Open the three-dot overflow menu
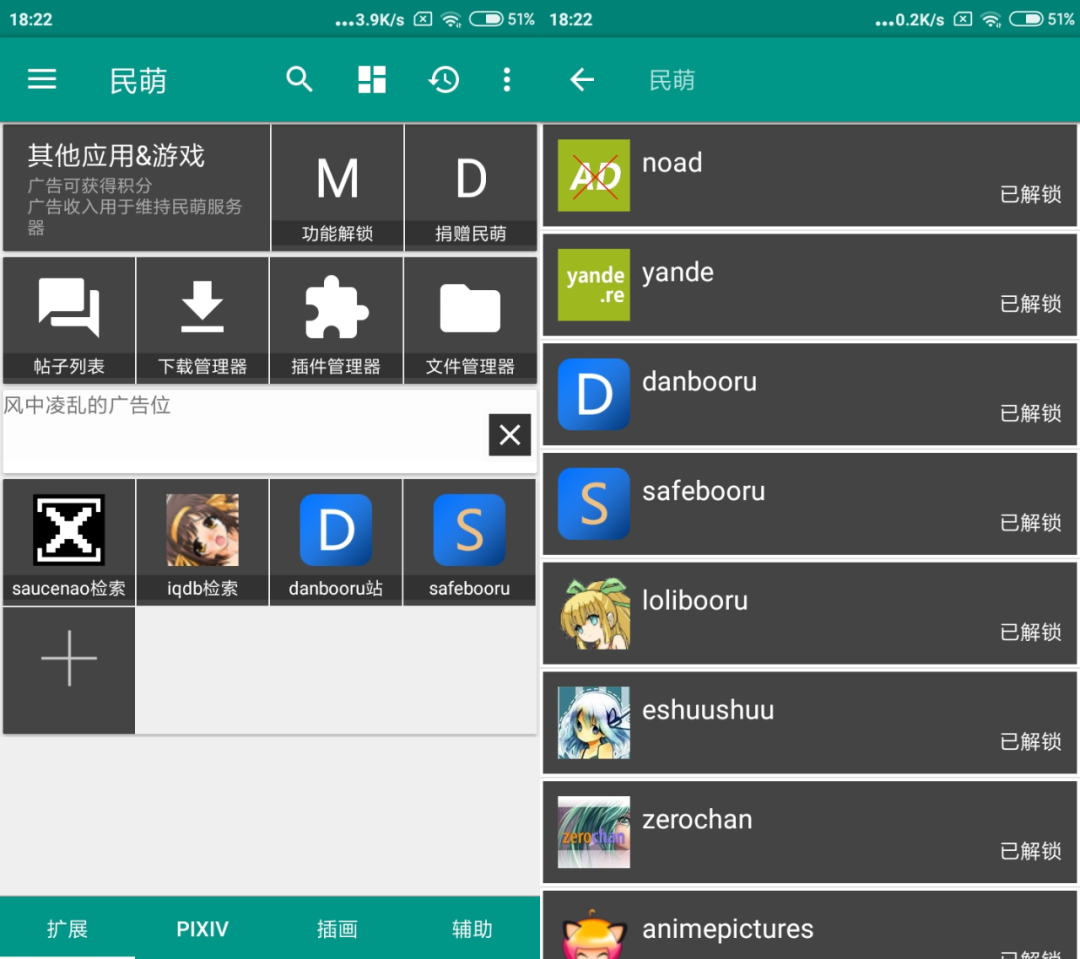The width and height of the screenshot is (1080, 959). click(507, 80)
